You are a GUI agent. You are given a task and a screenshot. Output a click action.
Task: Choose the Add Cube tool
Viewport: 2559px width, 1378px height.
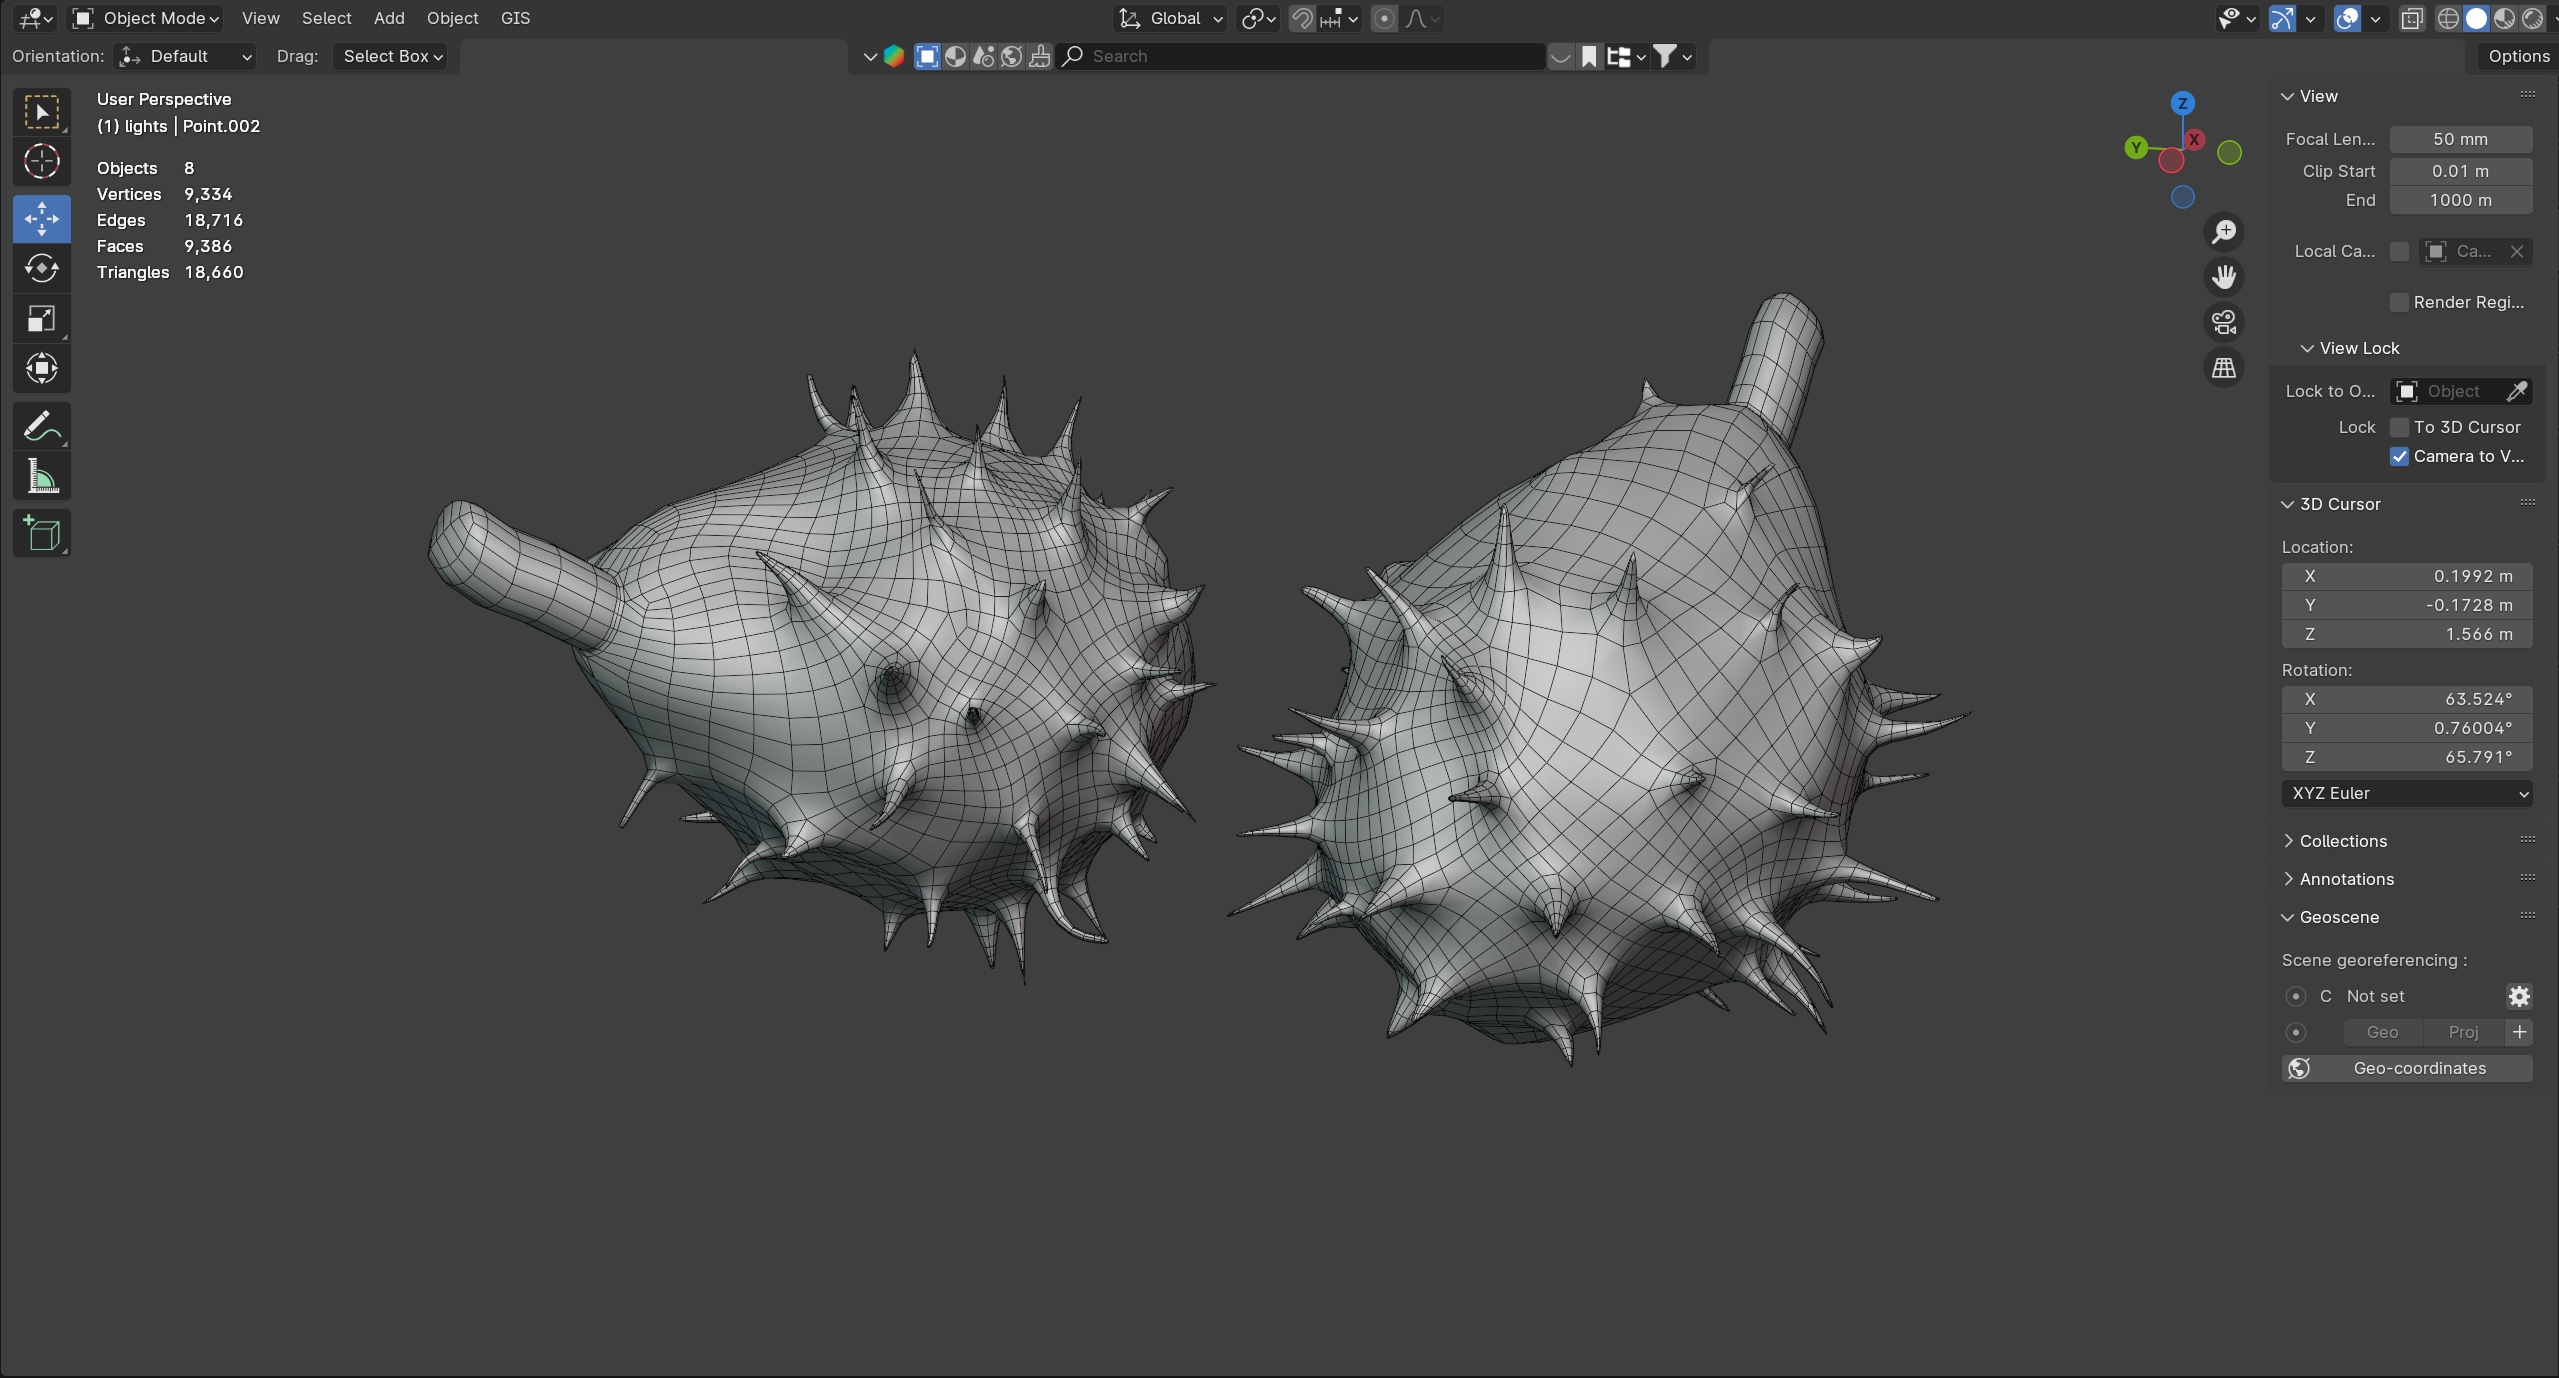click(x=41, y=533)
